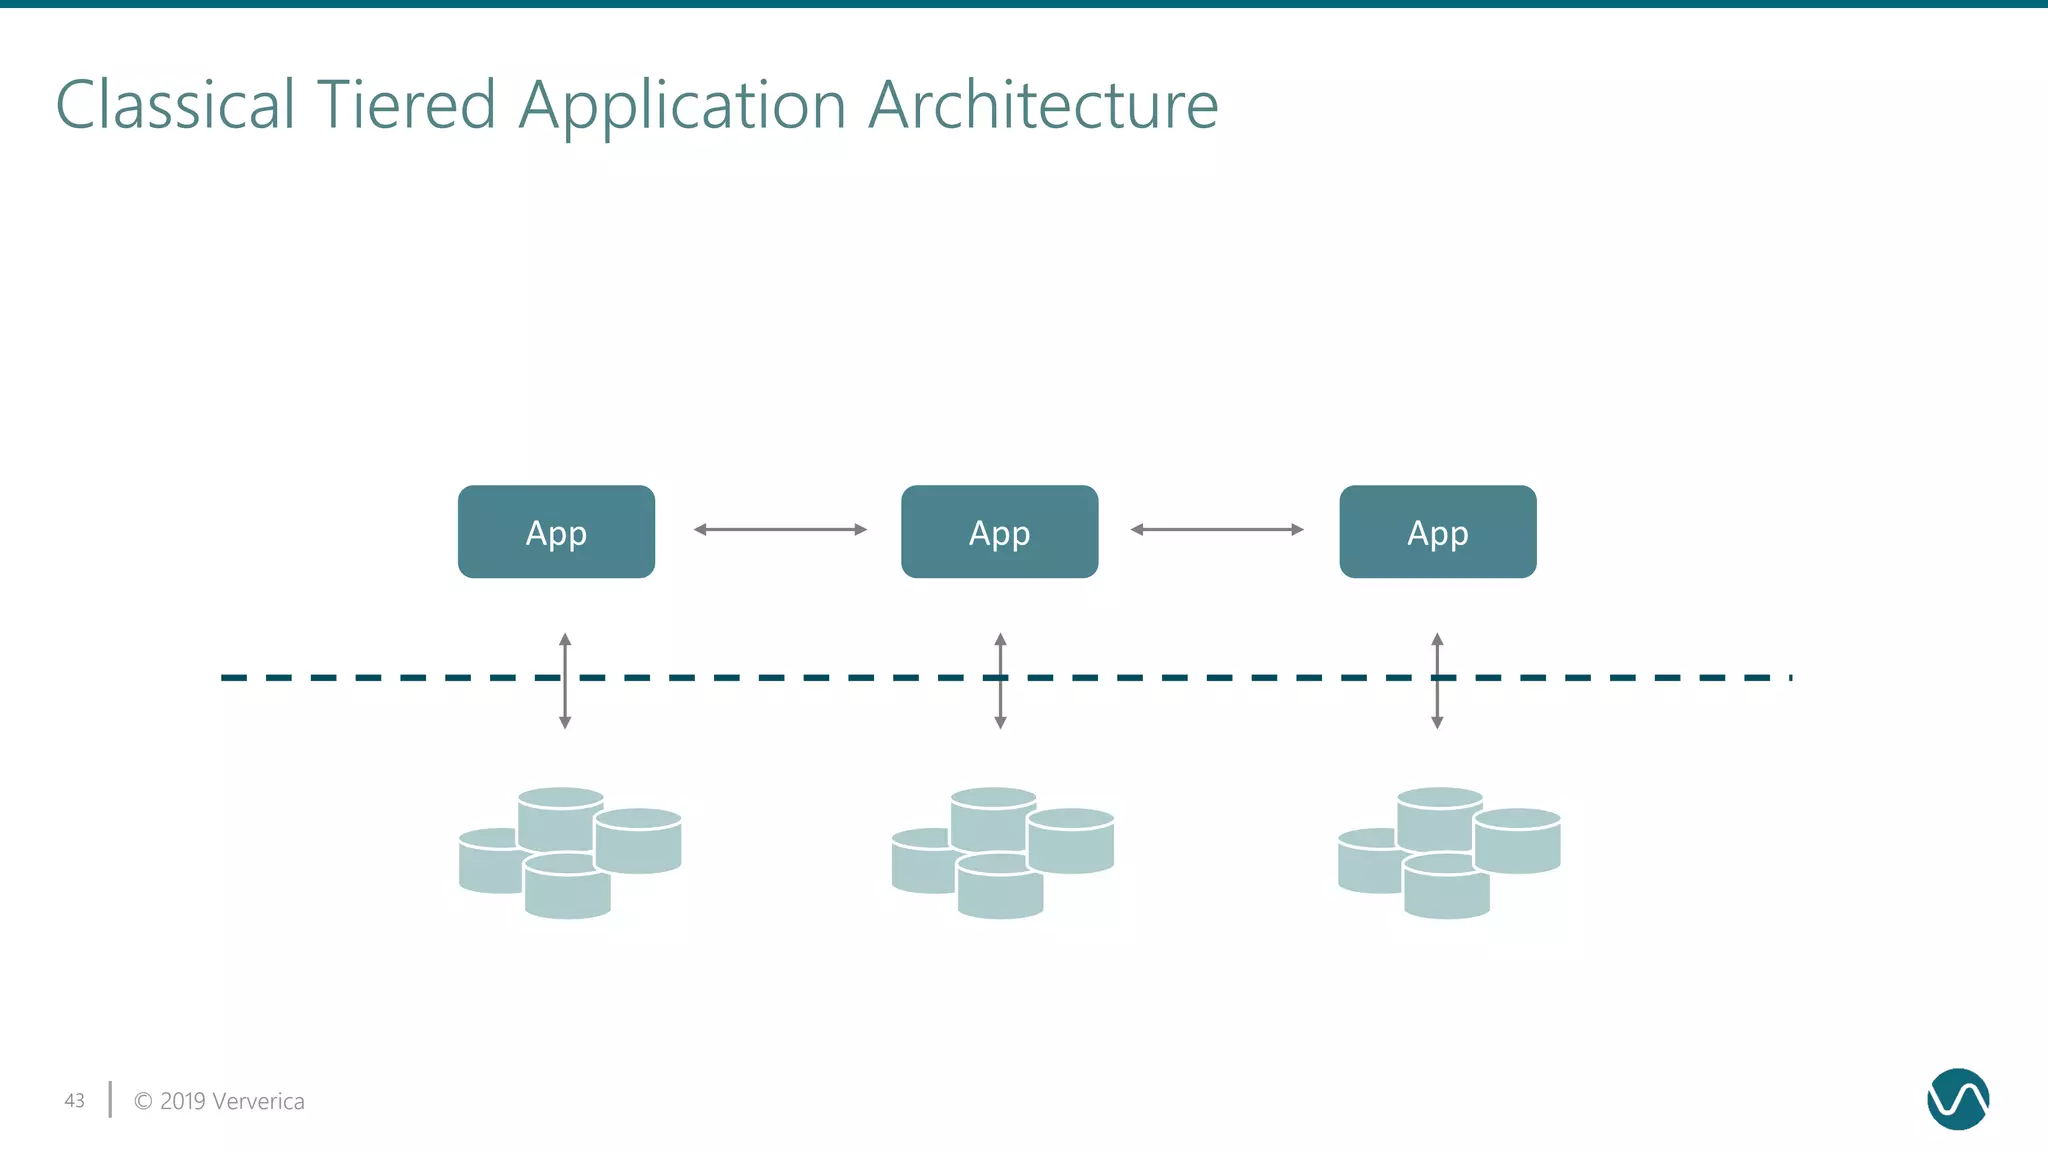This screenshot has height=1152, width=2048.
Task: Click arrow between middle and right App
Action: [1216, 529]
